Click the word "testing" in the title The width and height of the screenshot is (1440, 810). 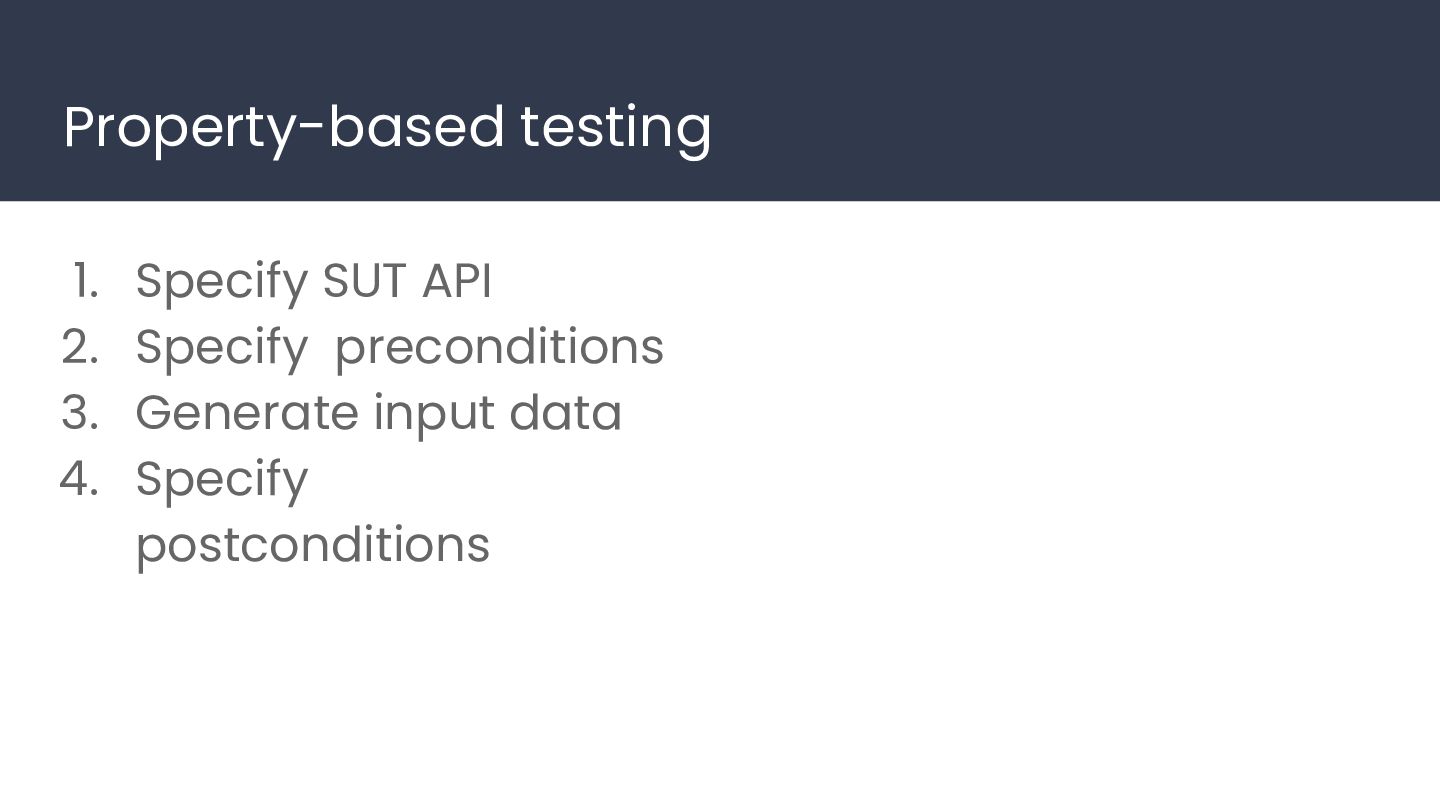(x=615, y=128)
